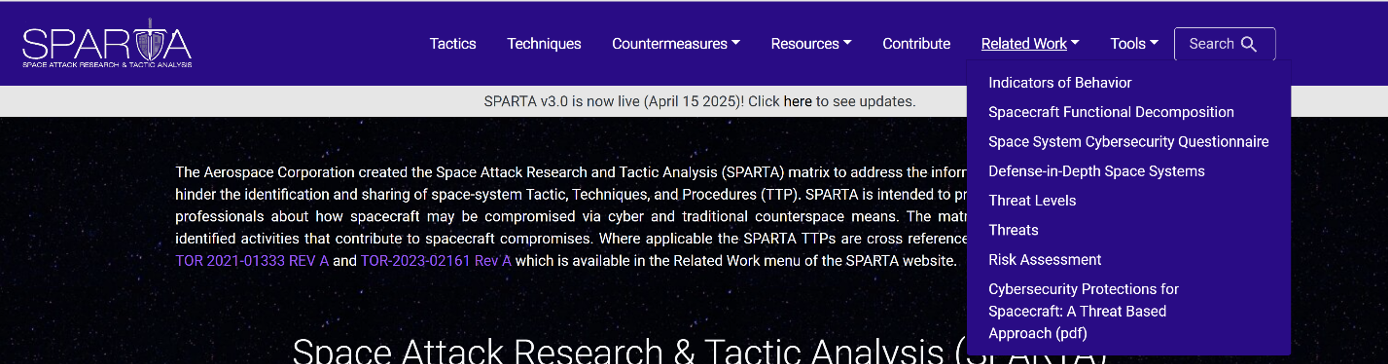Open the TOR 2021-01333 REV A link
1388x364 pixels.
click(252, 261)
